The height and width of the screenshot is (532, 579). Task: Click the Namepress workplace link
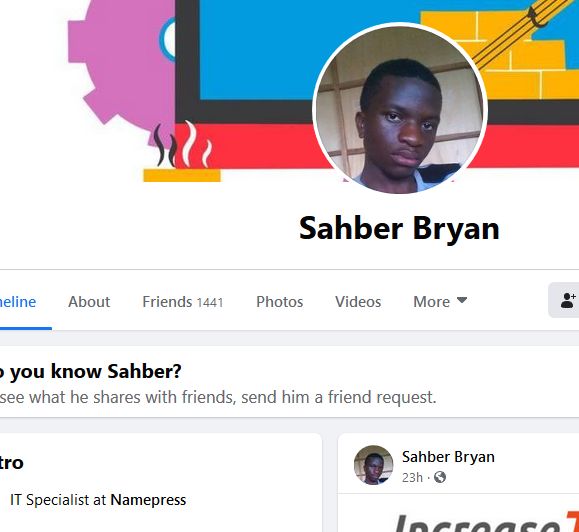pyautogui.click(x=148, y=500)
